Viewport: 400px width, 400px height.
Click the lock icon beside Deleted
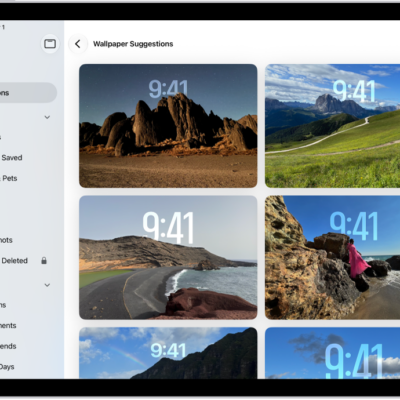[x=44, y=260]
